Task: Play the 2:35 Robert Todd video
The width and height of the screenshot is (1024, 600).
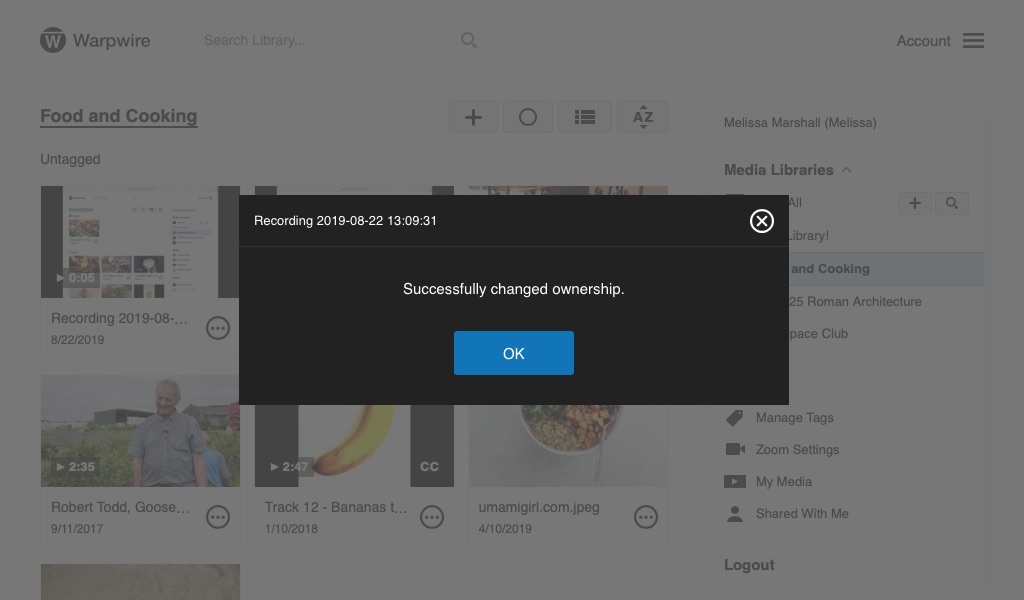Action: pyautogui.click(x=76, y=467)
